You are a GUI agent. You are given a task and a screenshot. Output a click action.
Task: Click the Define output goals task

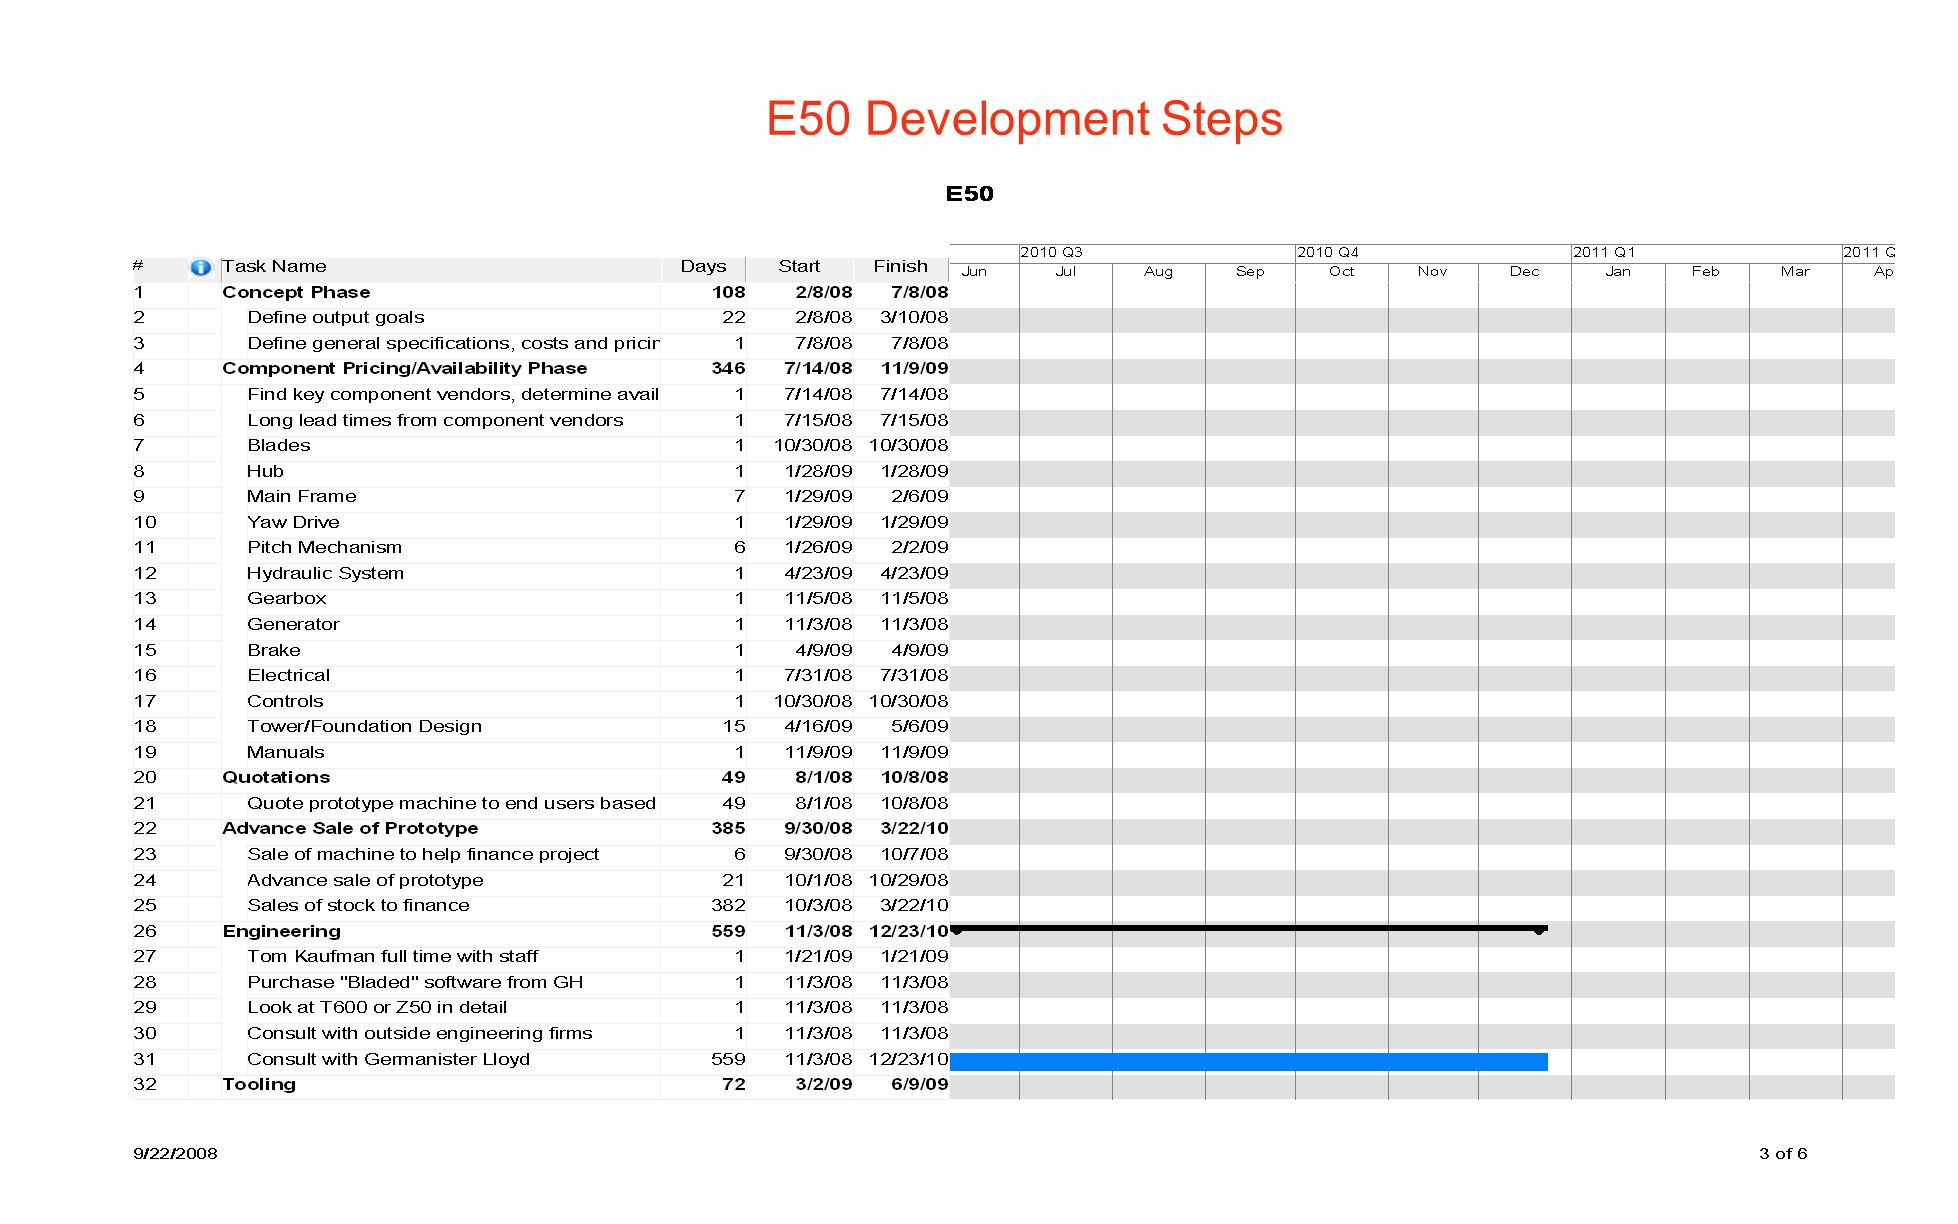click(336, 317)
